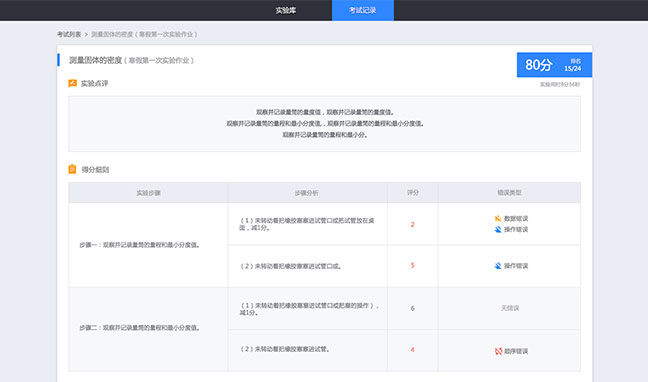Image resolution: width=648 pixels, height=382 pixels.
Task: Click the 数据错误 icon in the score-2 row
Action: (x=498, y=218)
